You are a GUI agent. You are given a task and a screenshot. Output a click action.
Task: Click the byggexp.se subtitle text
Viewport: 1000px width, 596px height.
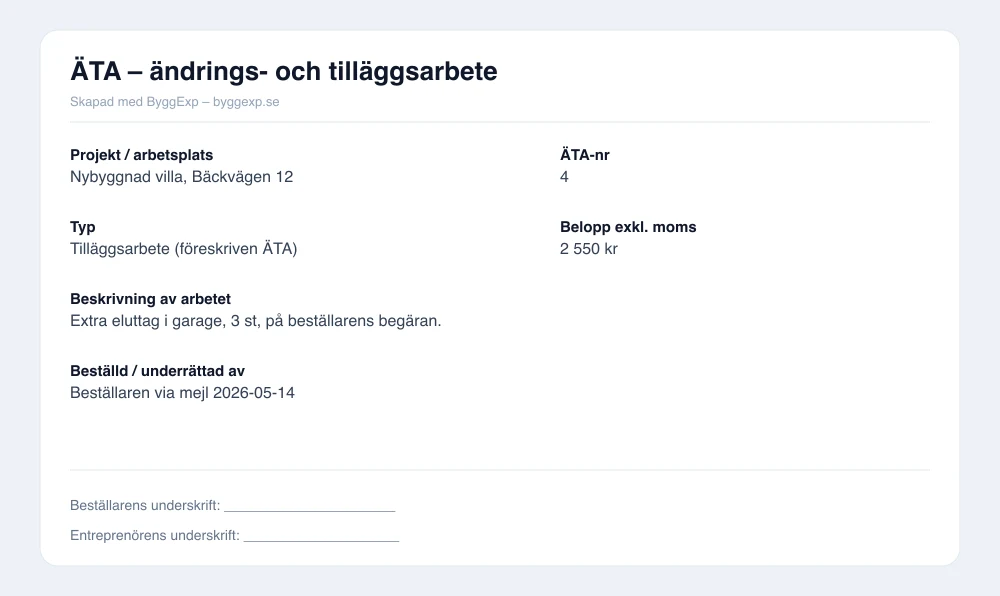click(175, 102)
